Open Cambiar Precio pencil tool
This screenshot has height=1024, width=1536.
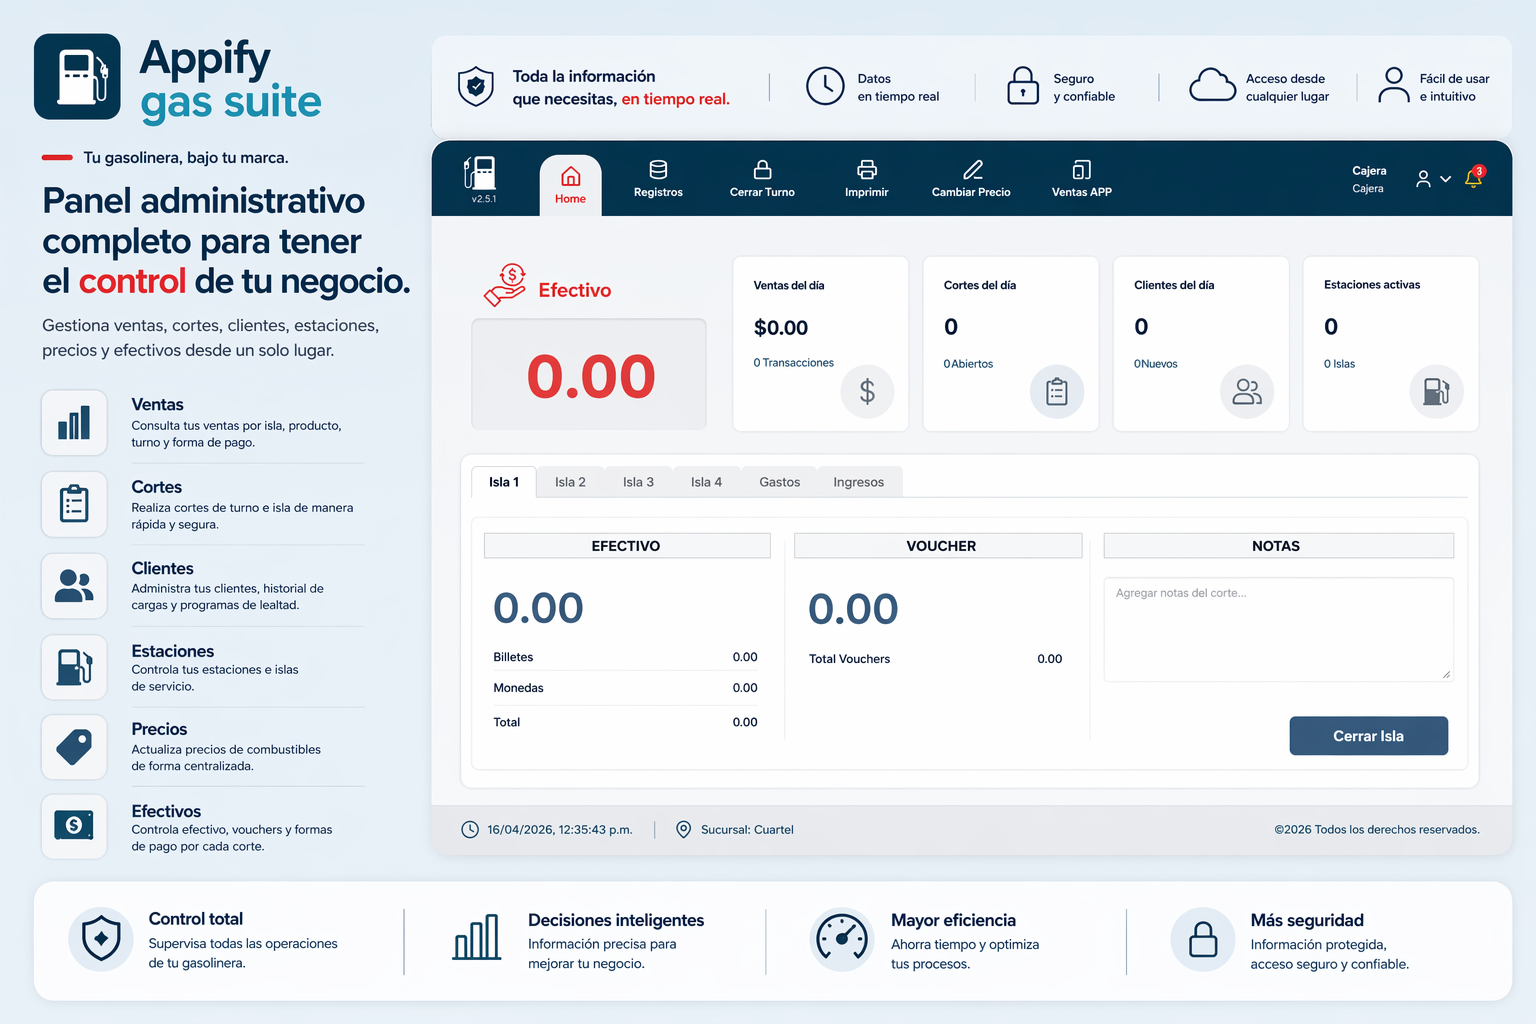coord(971,170)
